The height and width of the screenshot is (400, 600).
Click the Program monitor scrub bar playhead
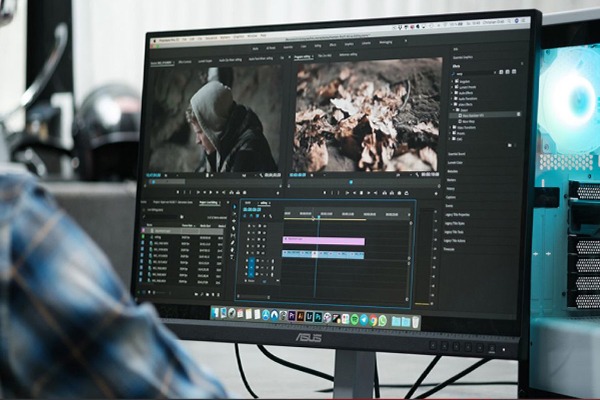(351, 182)
